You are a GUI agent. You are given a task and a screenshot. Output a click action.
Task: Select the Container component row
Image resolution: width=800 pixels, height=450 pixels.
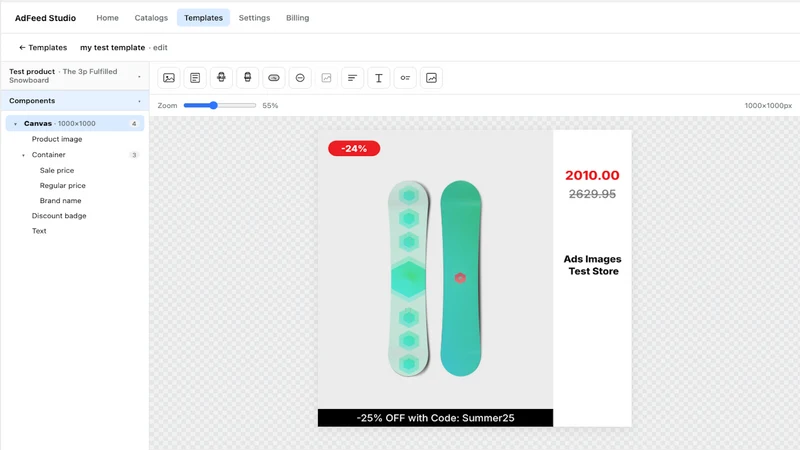pos(75,155)
